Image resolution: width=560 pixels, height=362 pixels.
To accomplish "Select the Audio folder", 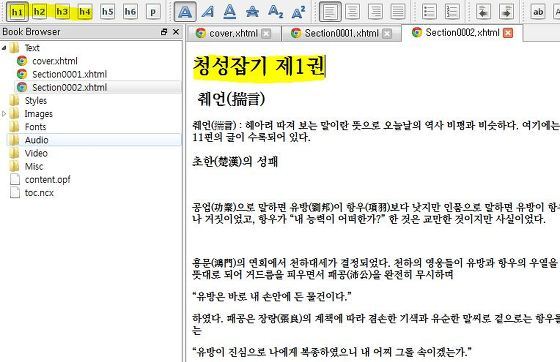I will pyautogui.click(x=36, y=140).
